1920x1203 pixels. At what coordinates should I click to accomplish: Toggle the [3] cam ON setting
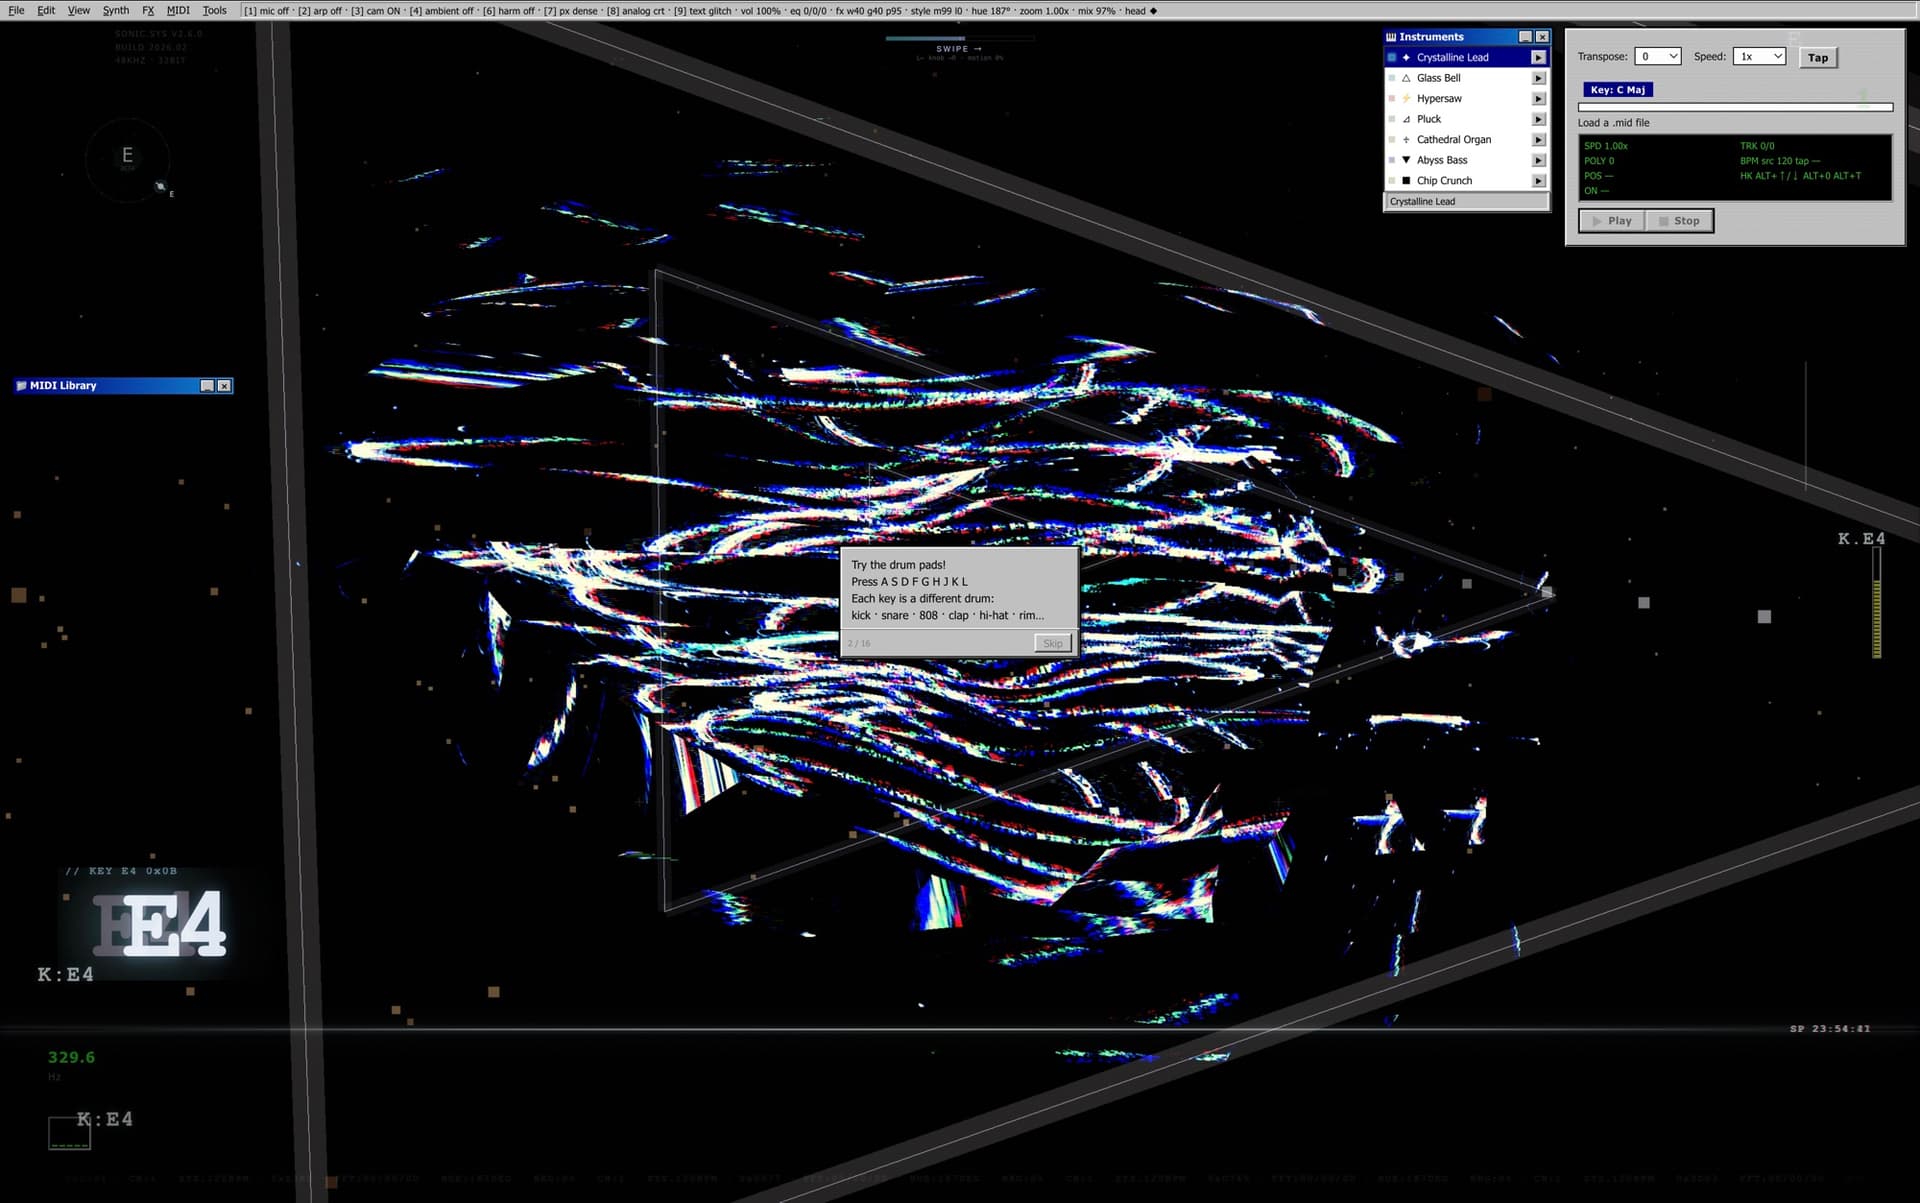coord(375,11)
